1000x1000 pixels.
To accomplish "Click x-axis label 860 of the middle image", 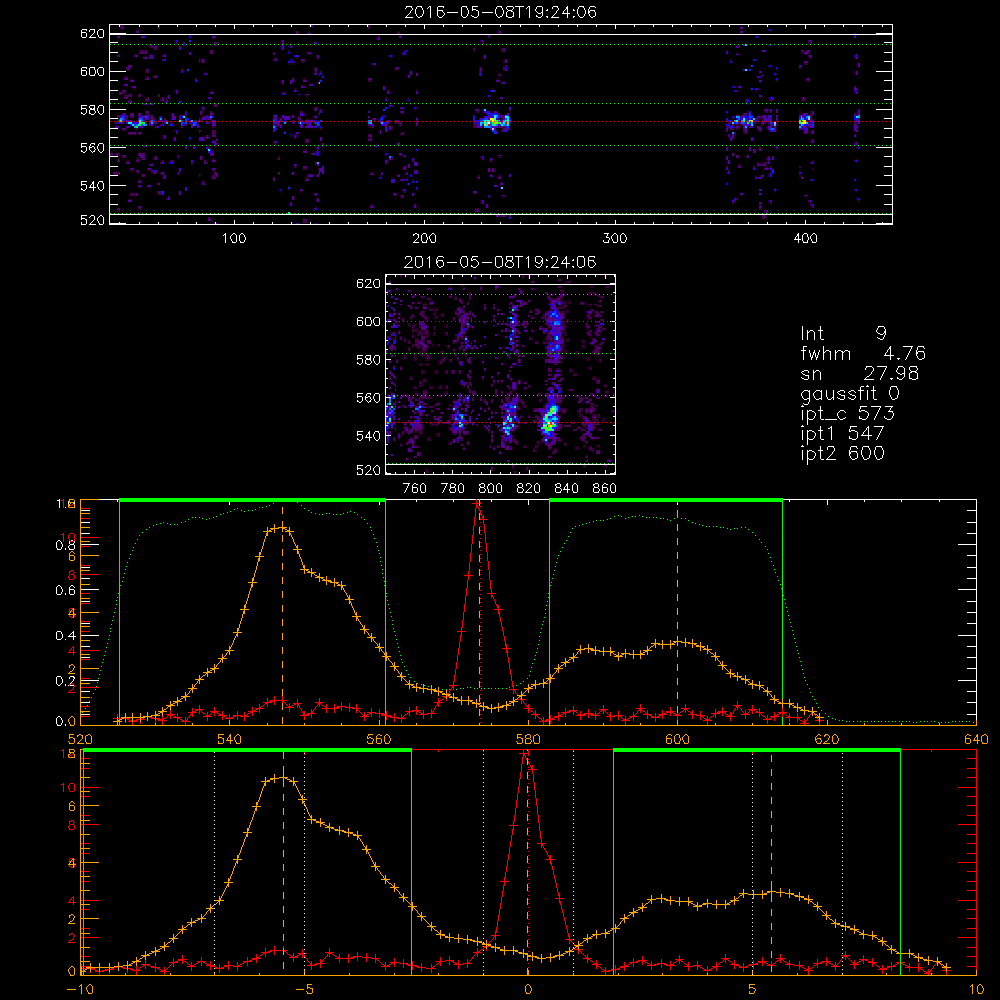I will tap(605, 489).
